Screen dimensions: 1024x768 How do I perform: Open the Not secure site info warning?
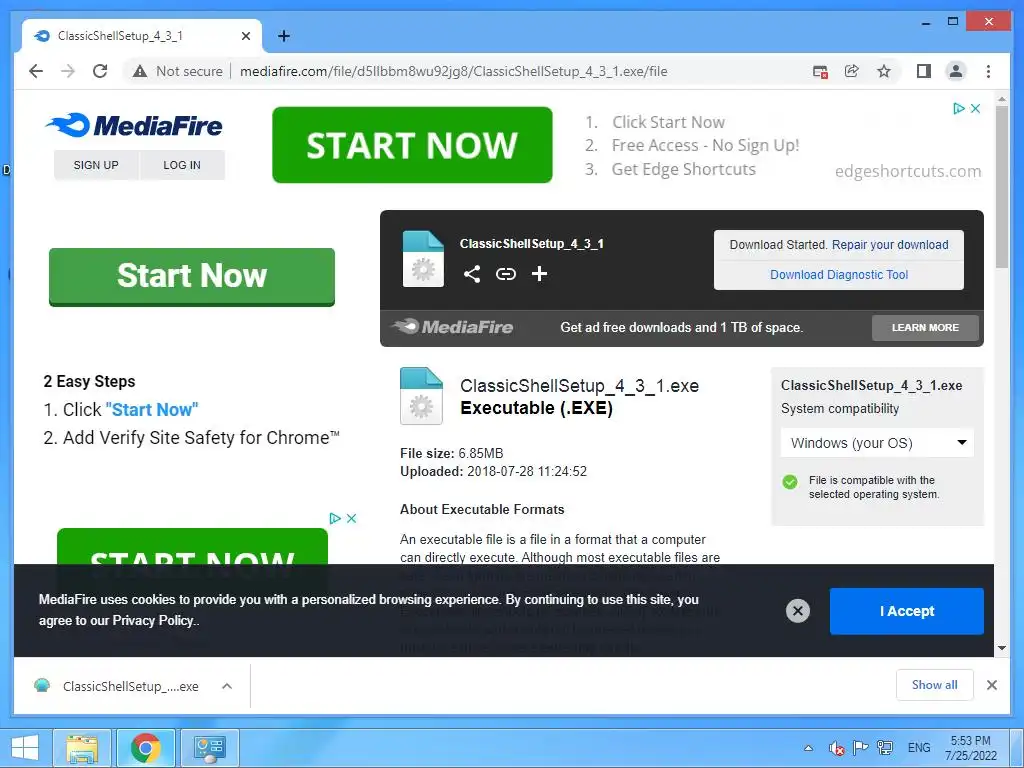coord(178,71)
